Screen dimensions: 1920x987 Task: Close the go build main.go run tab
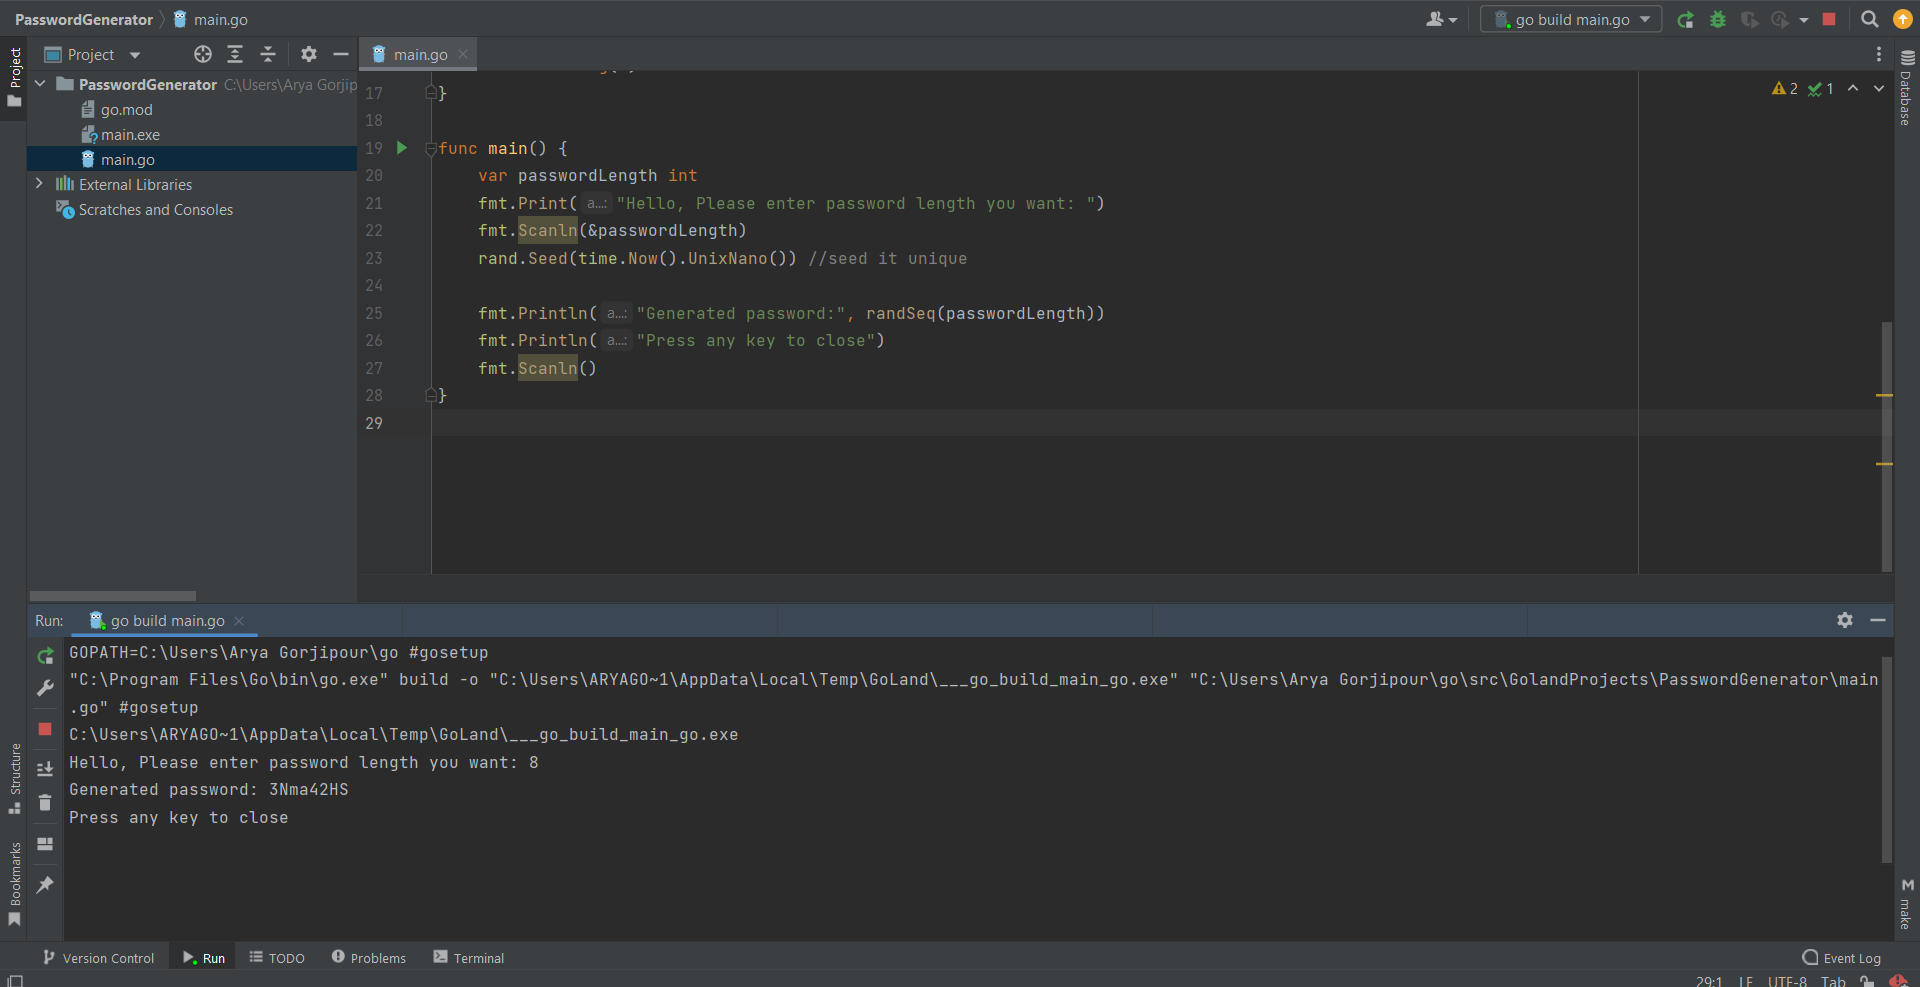click(239, 621)
